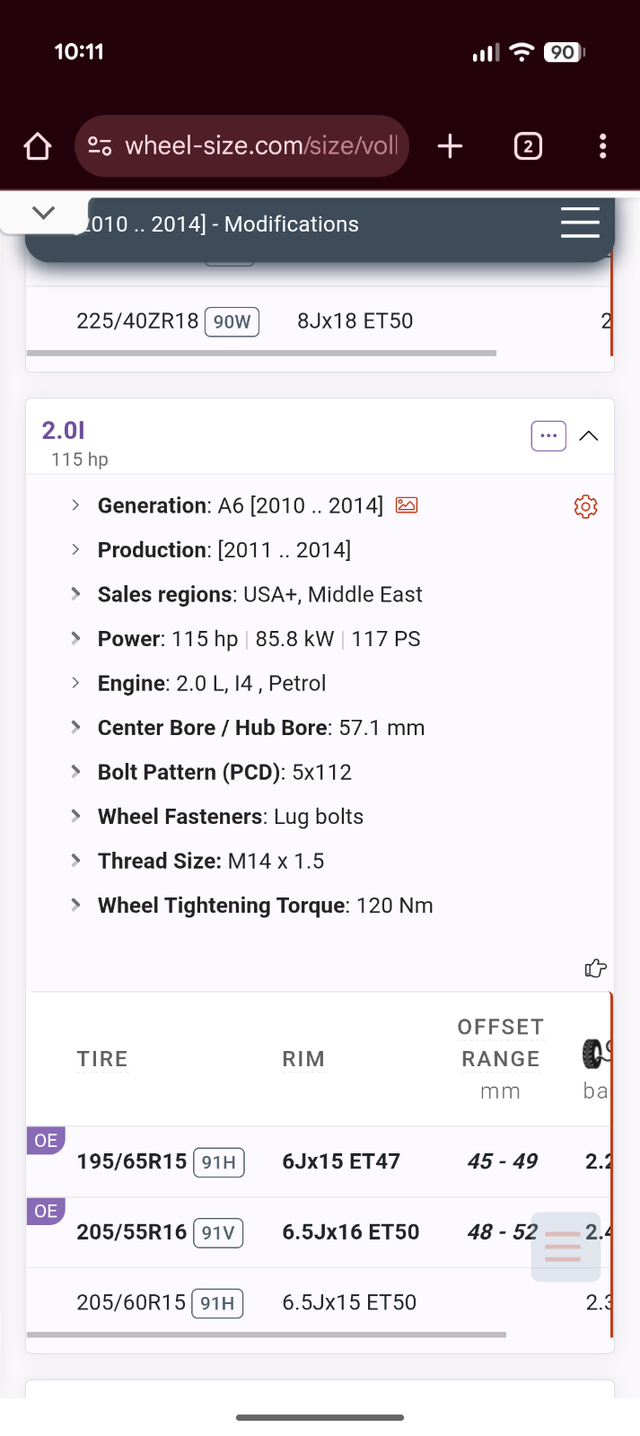Tap the Home icon in the browser toolbar
The image size is (640, 1436).
coord(36,146)
